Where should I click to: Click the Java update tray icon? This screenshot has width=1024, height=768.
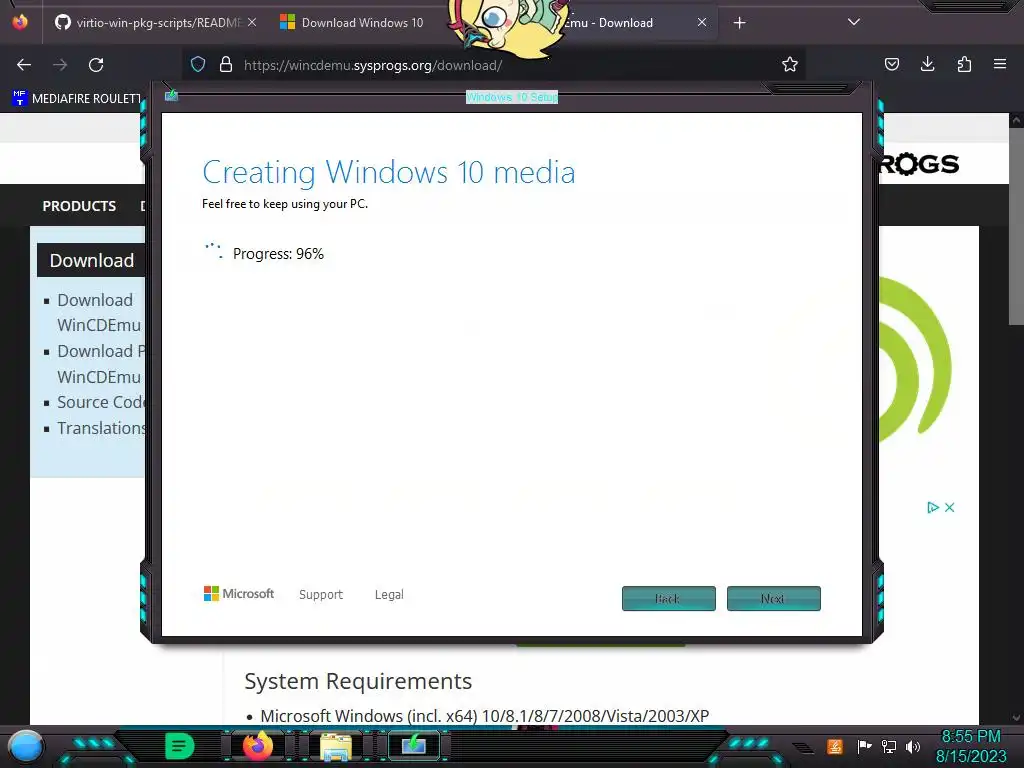coord(835,746)
